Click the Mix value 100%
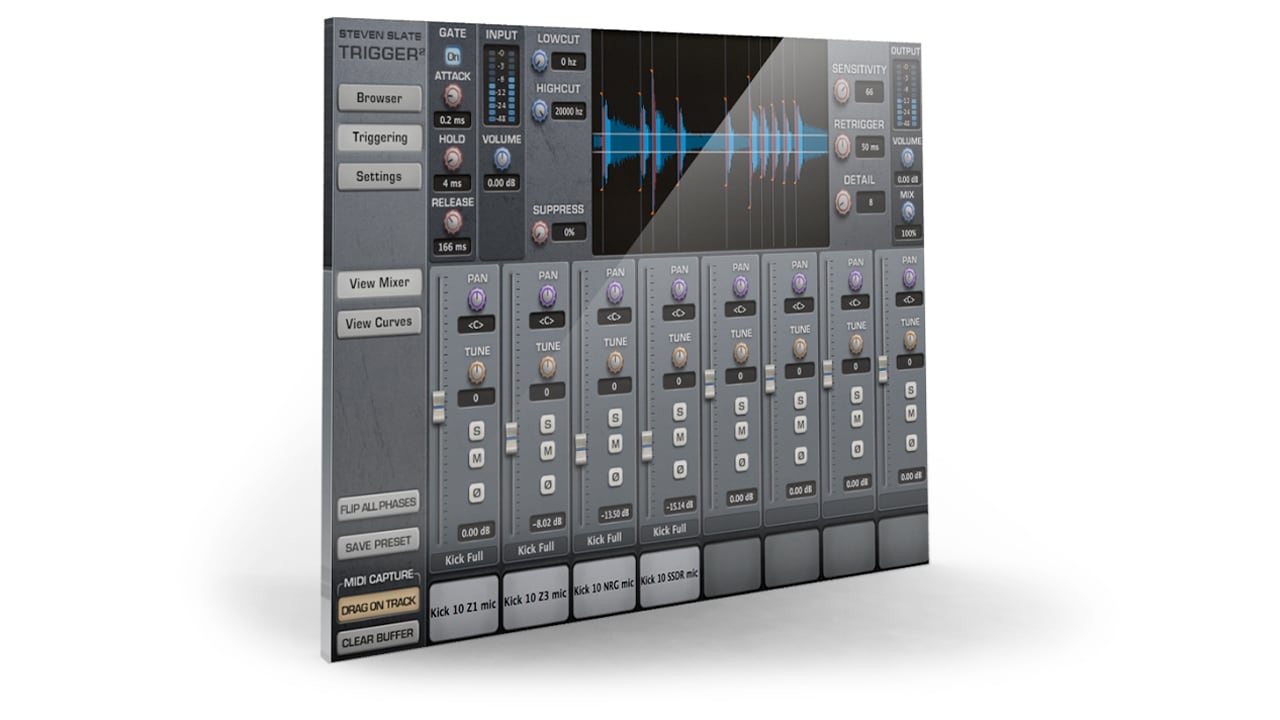The image size is (1280, 720). click(x=908, y=233)
